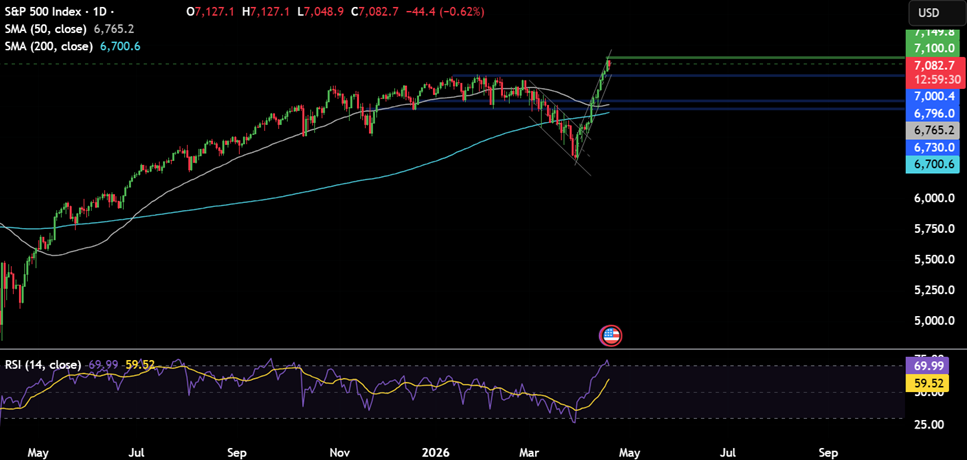
Task: Click the Nov label on time axis
Action: (343, 452)
